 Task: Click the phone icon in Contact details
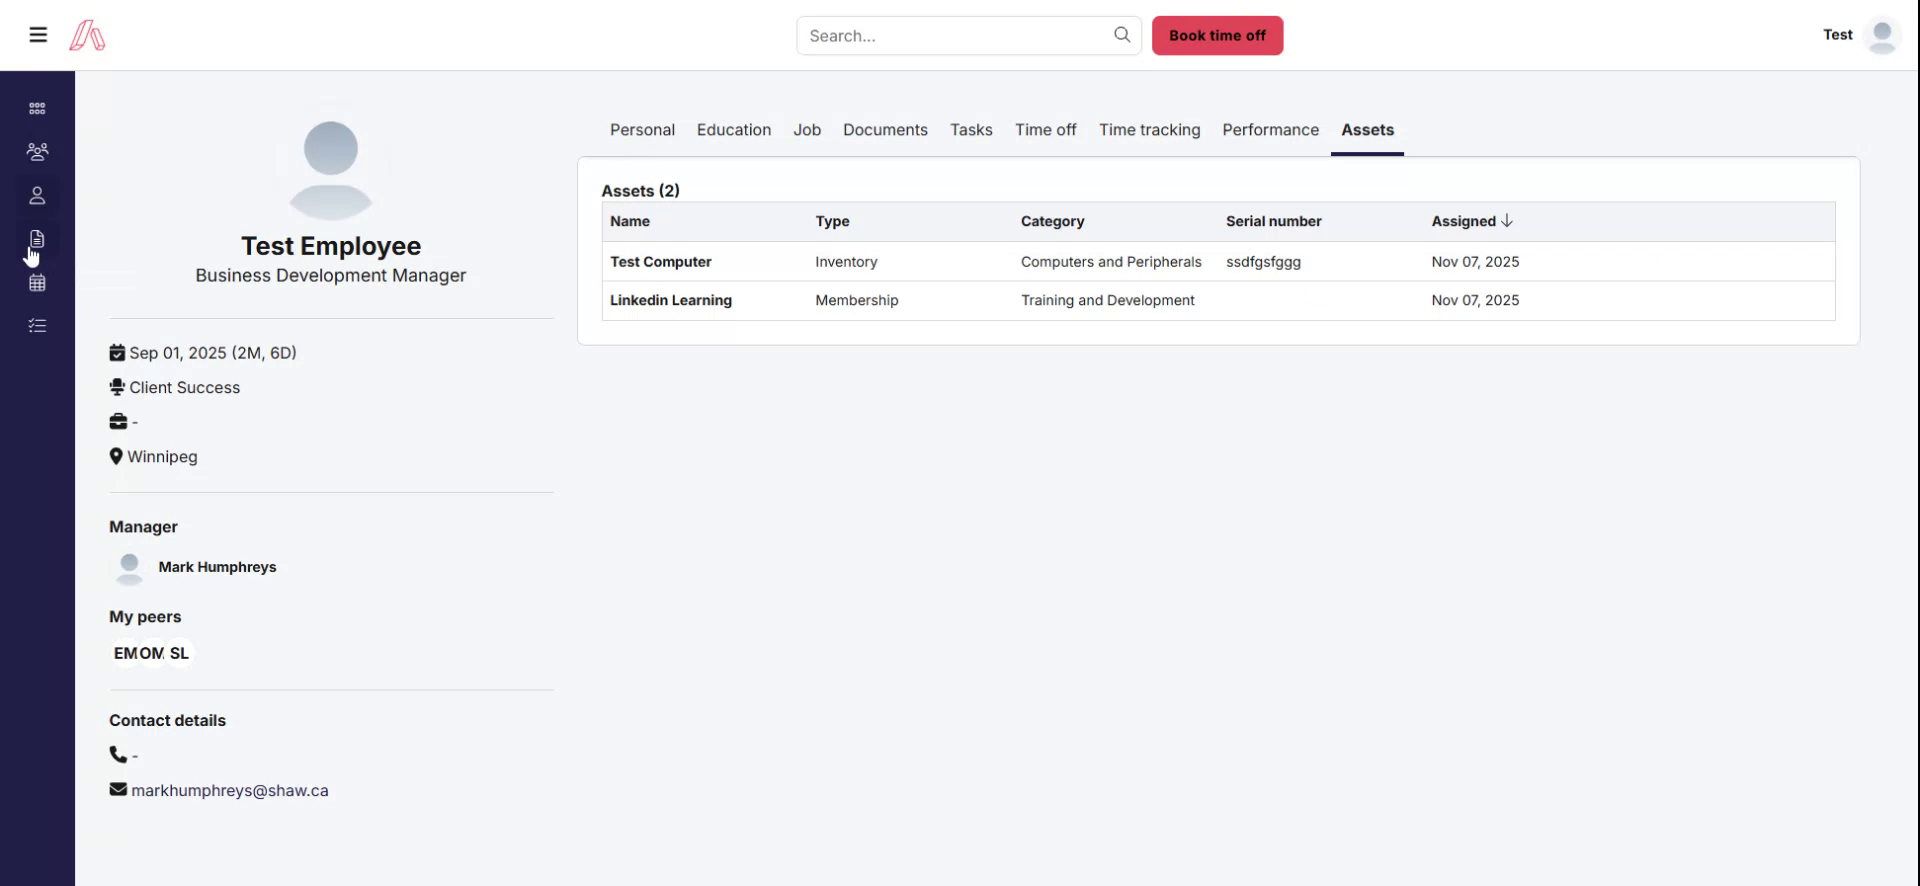118,755
